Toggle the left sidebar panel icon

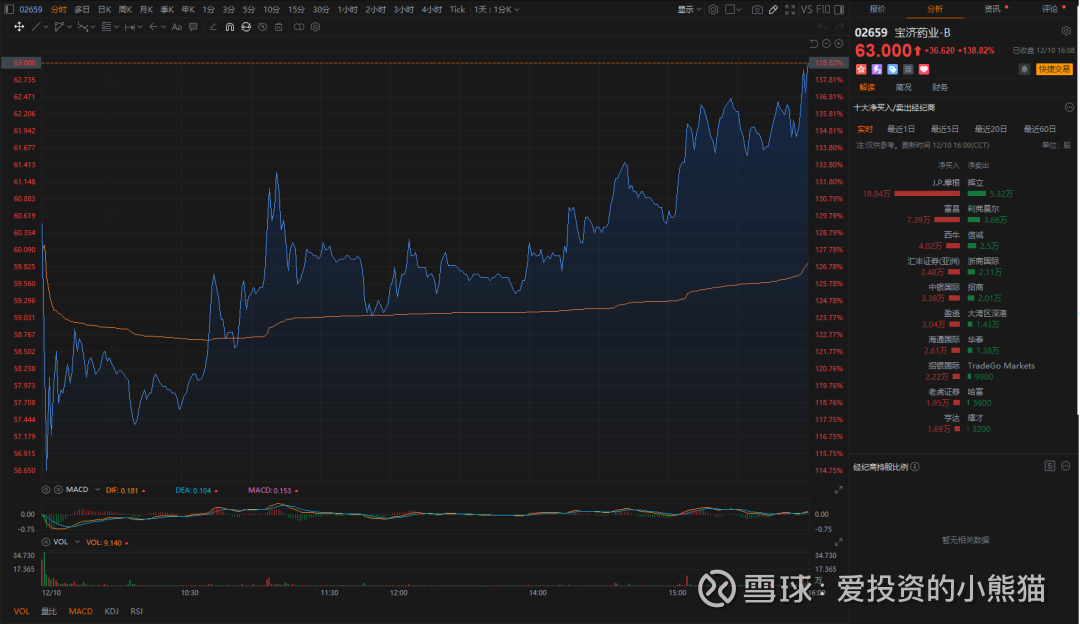(9, 10)
